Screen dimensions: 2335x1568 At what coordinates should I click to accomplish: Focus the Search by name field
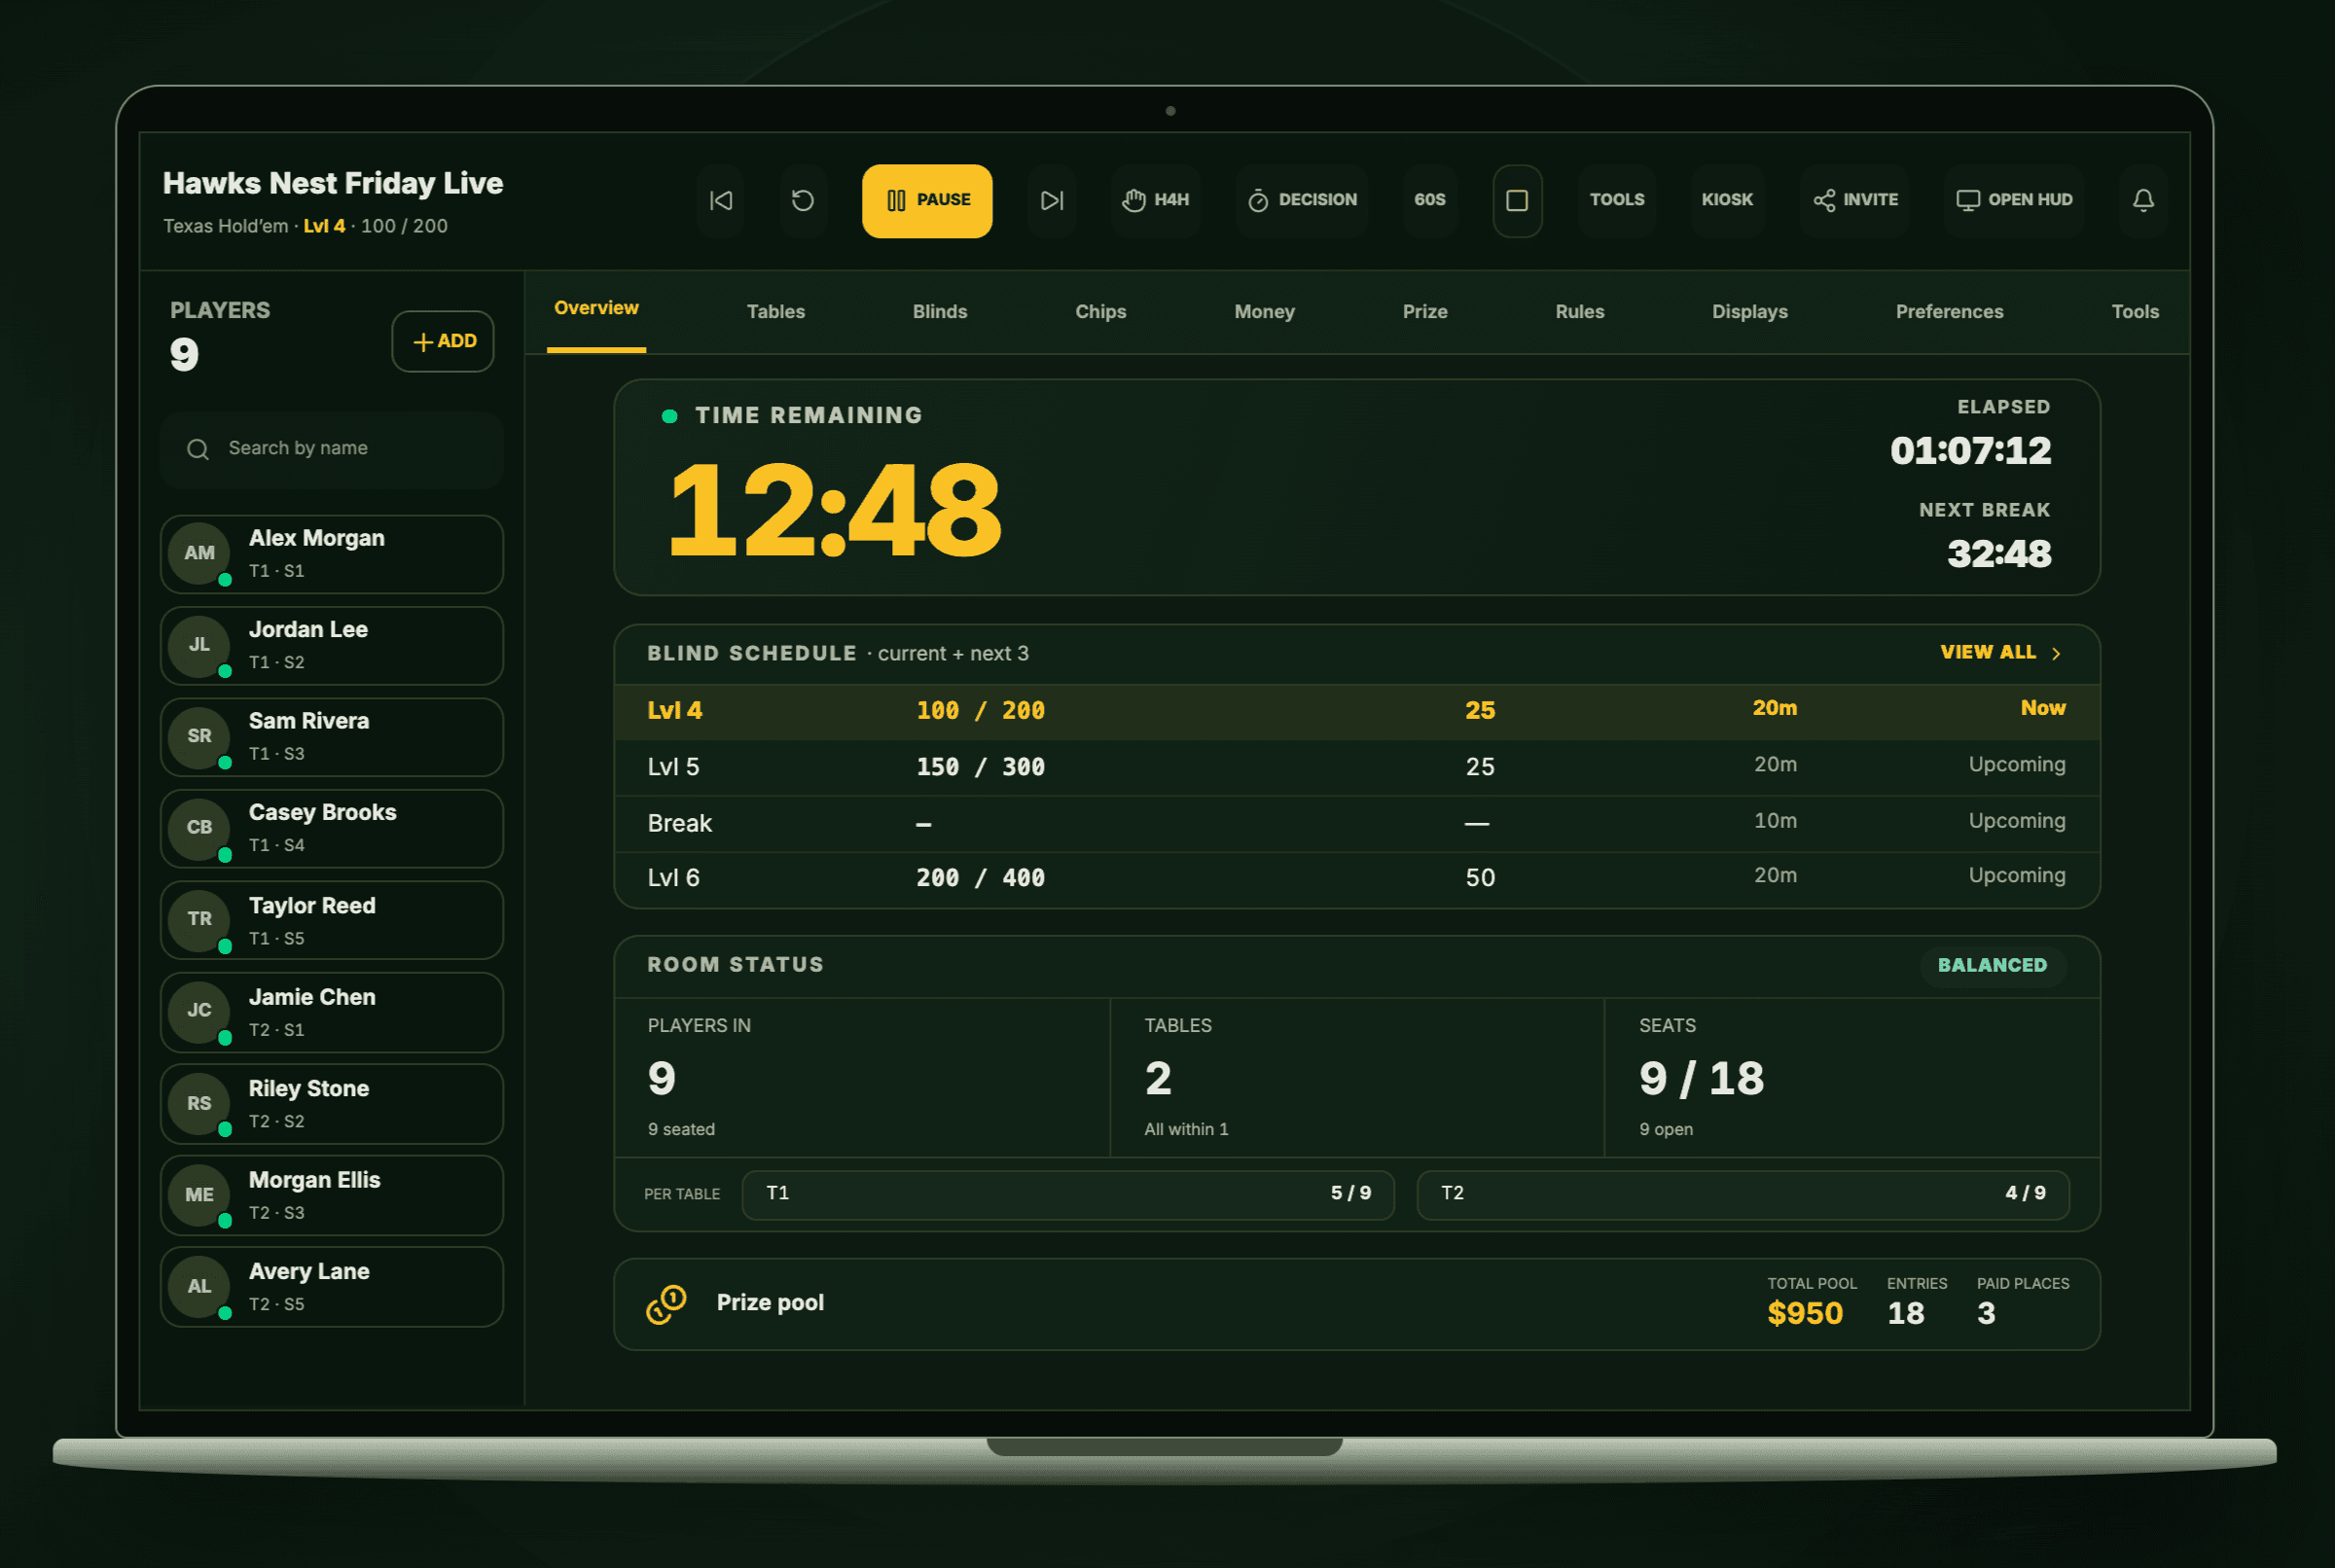pos(332,449)
